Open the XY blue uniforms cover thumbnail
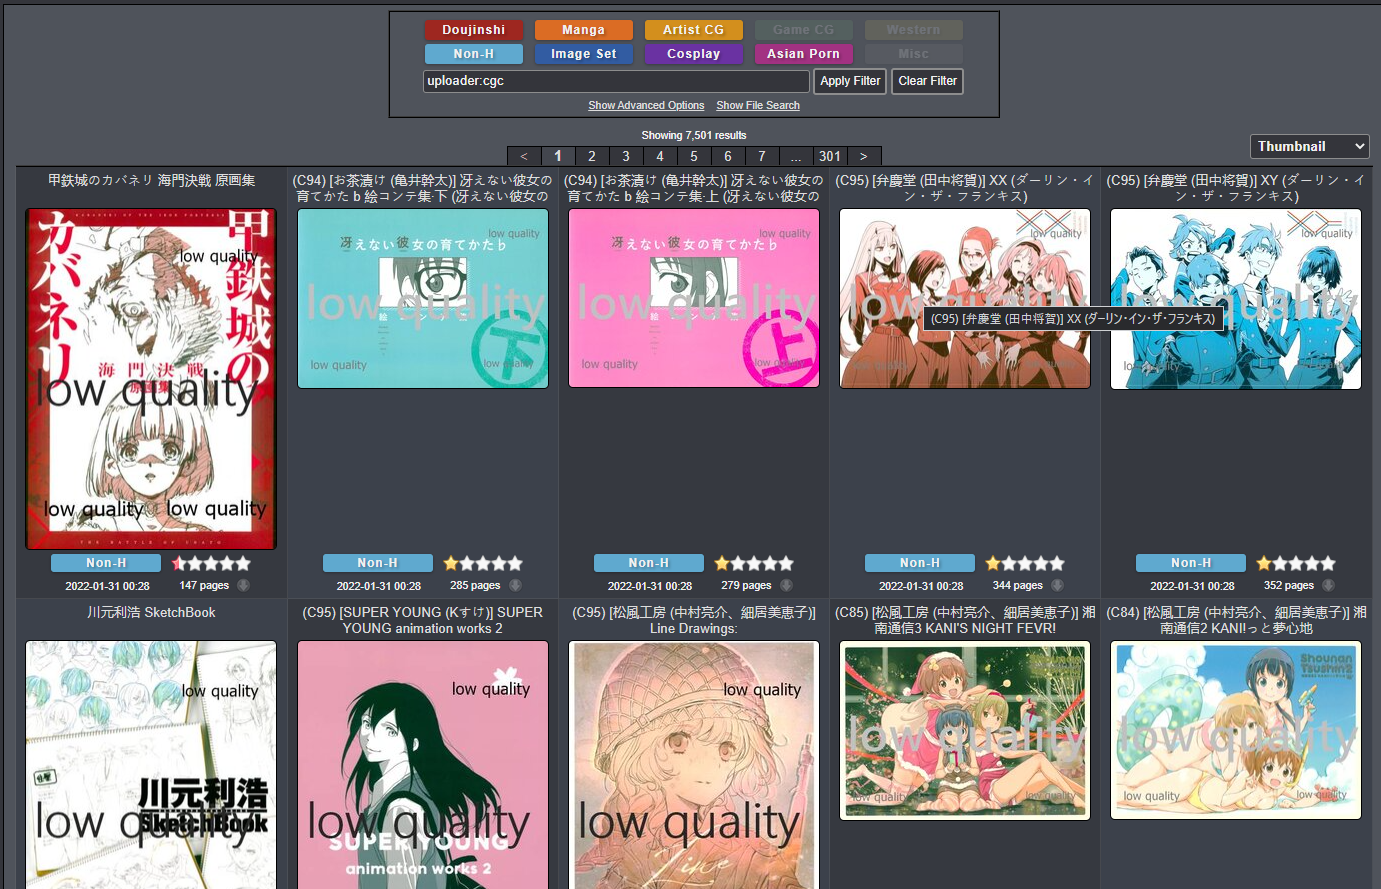 tap(1236, 299)
